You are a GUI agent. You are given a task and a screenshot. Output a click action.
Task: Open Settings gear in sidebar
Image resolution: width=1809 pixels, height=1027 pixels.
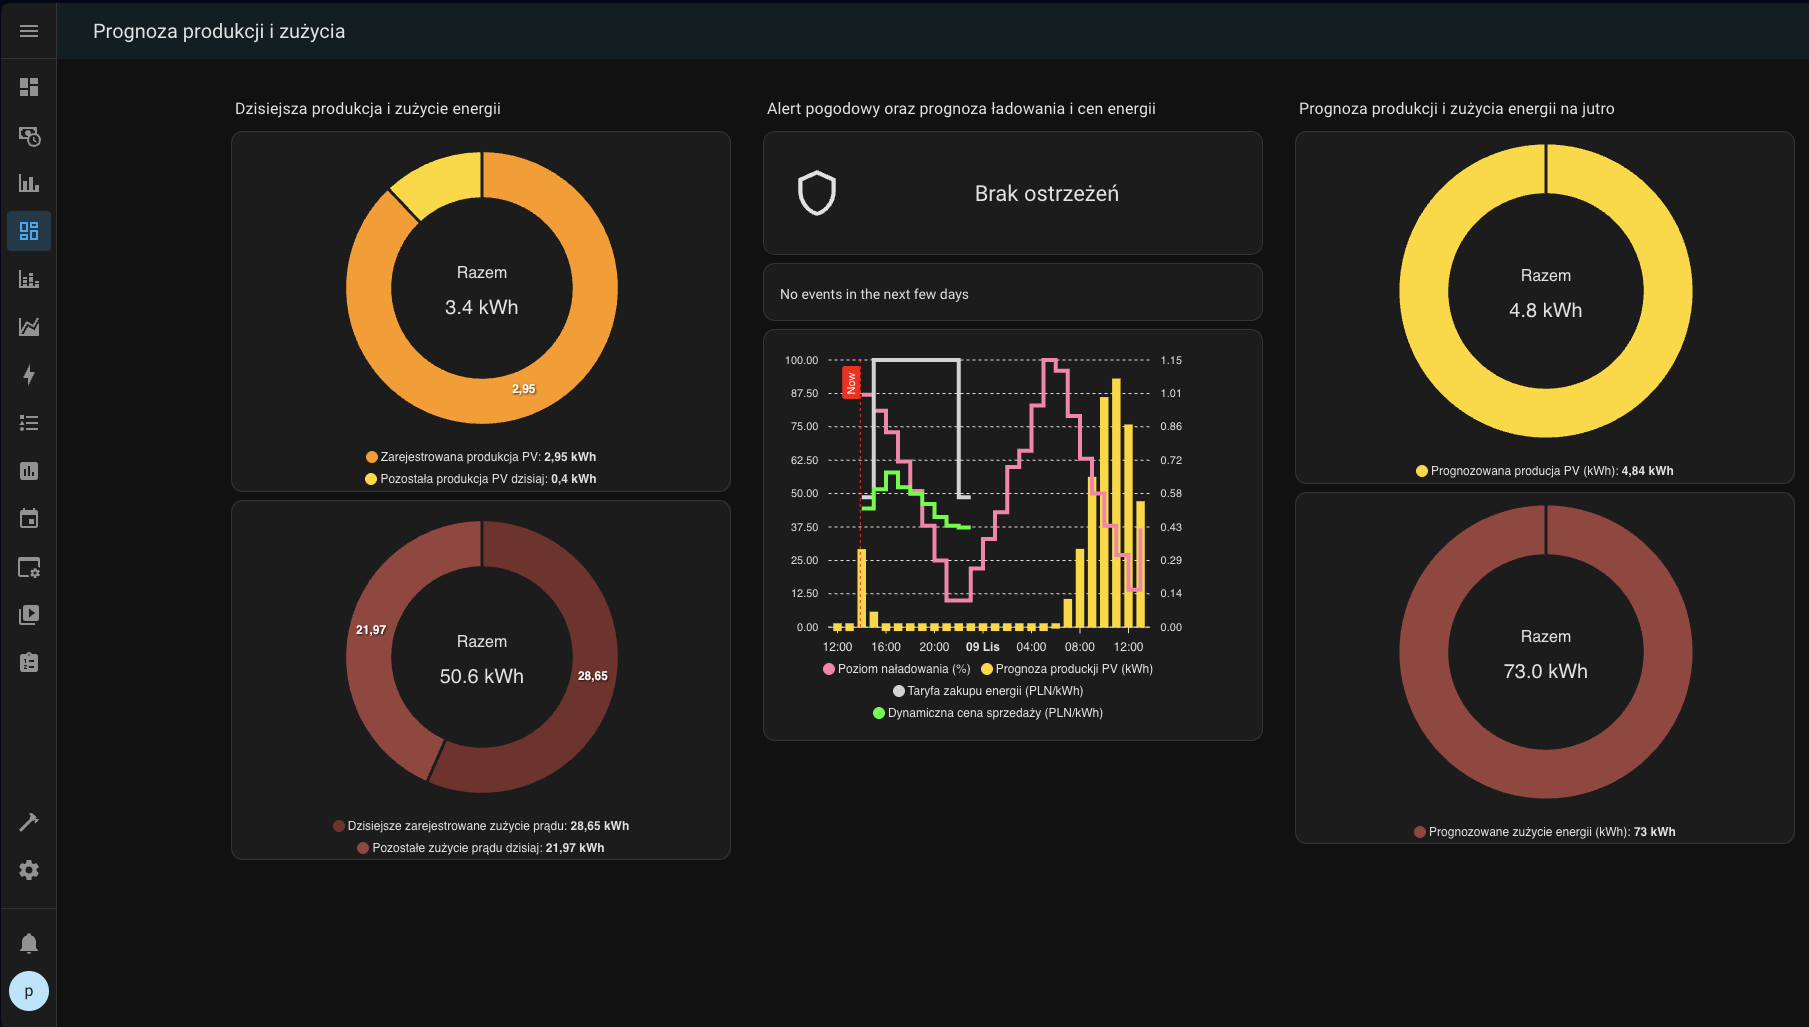point(29,870)
